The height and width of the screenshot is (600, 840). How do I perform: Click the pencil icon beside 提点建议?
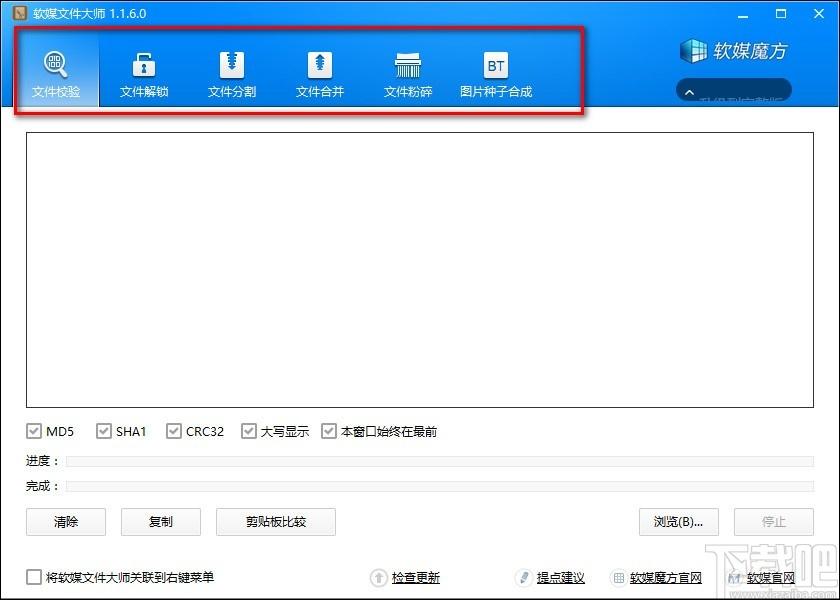[523, 578]
